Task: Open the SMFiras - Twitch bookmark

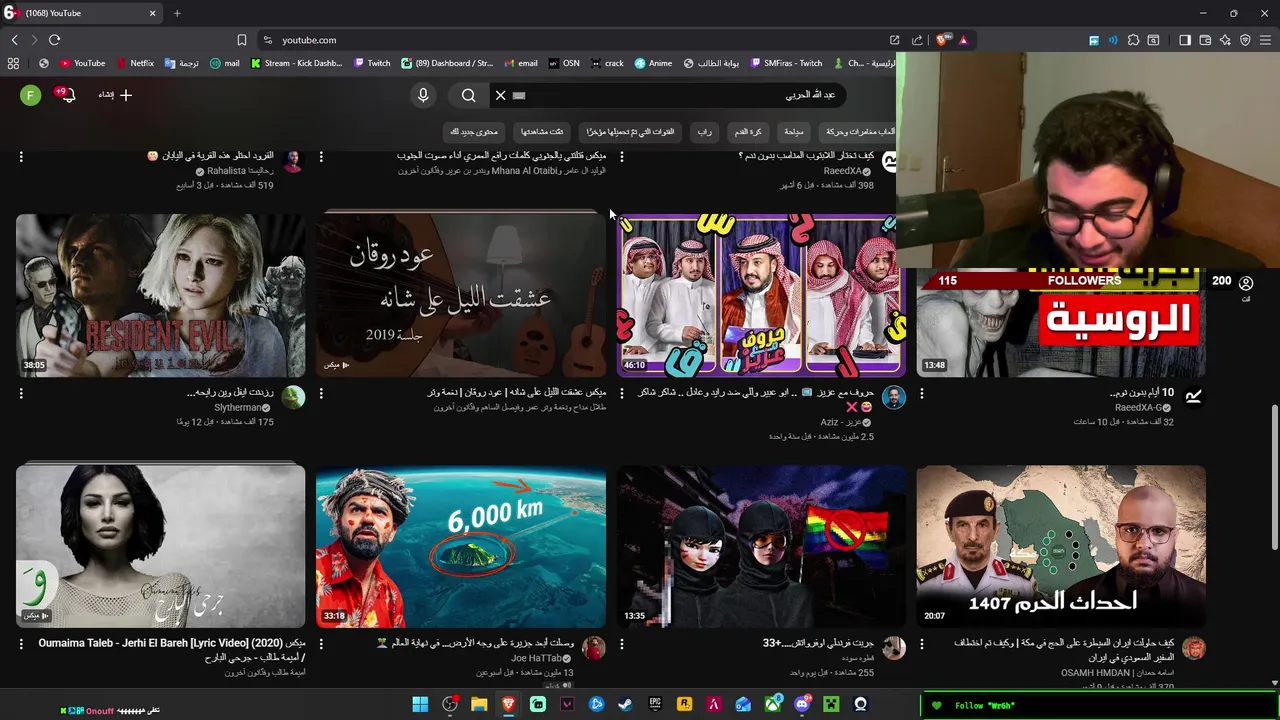Action: [x=785, y=63]
